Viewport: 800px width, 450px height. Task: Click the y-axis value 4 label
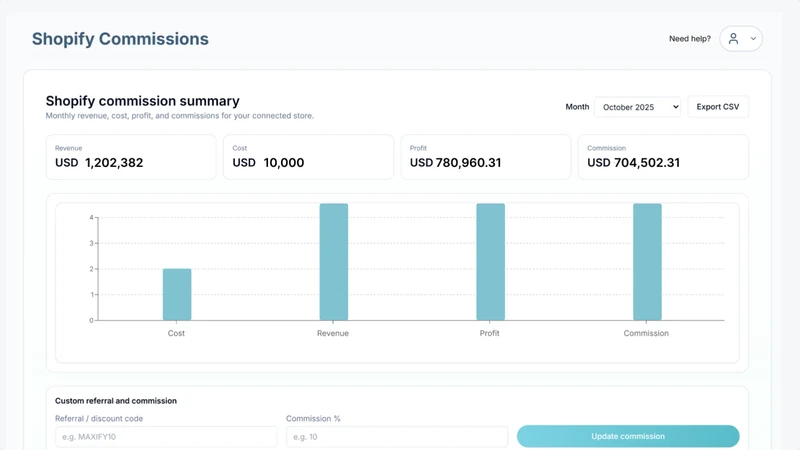pos(91,217)
